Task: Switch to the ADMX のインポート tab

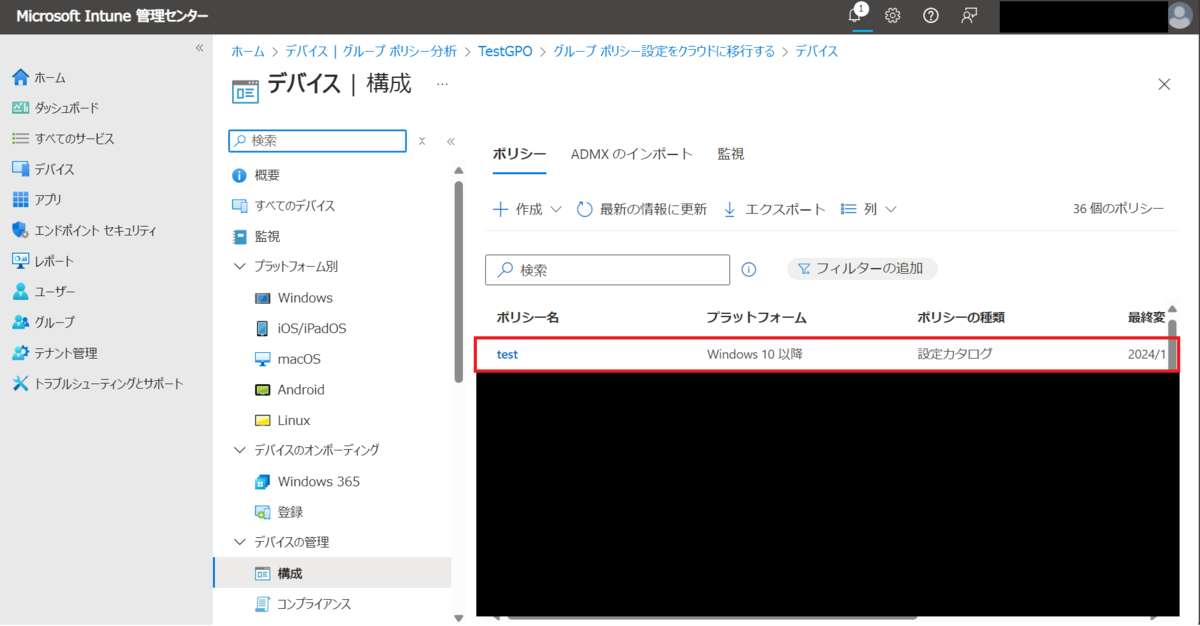Action: tap(632, 154)
